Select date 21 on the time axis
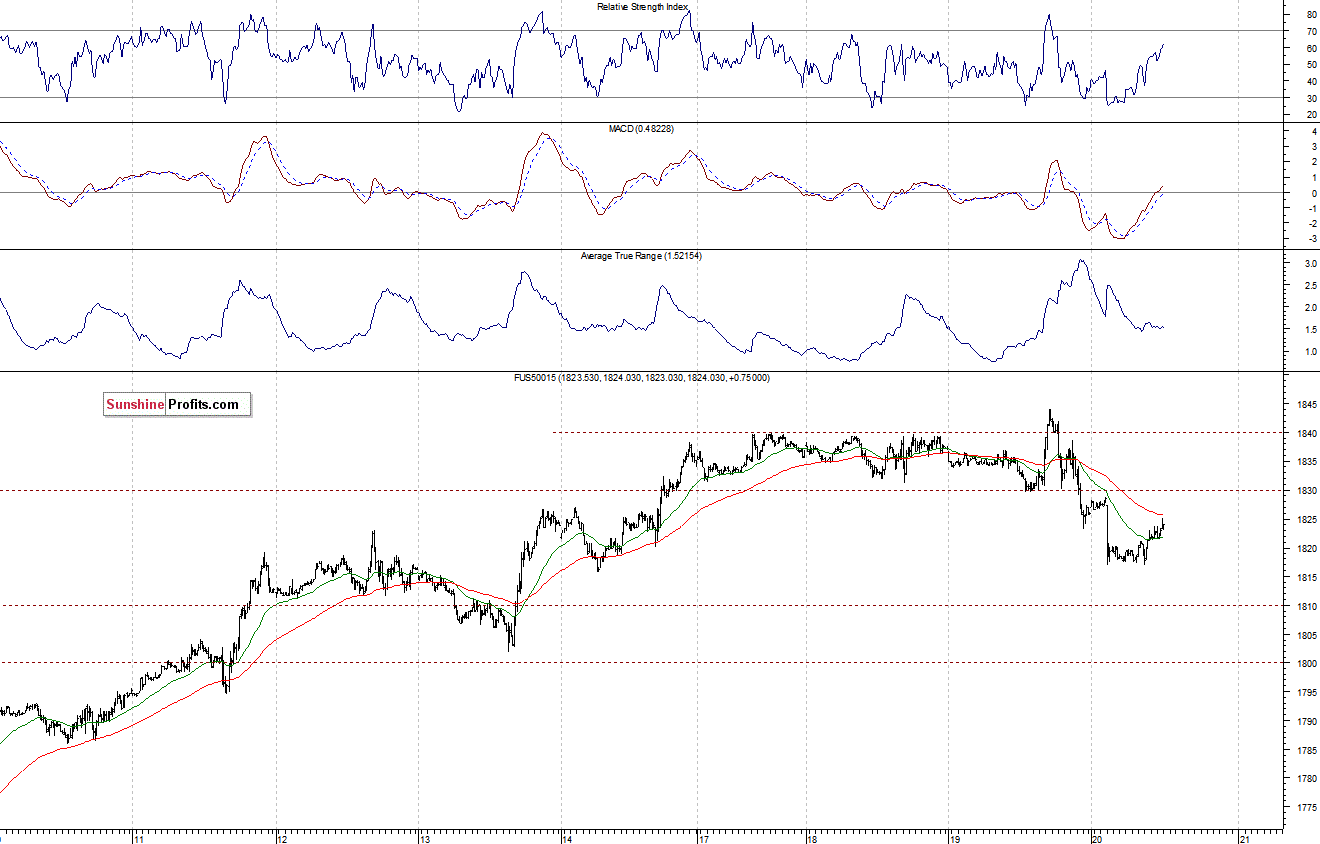 tap(1244, 838)
